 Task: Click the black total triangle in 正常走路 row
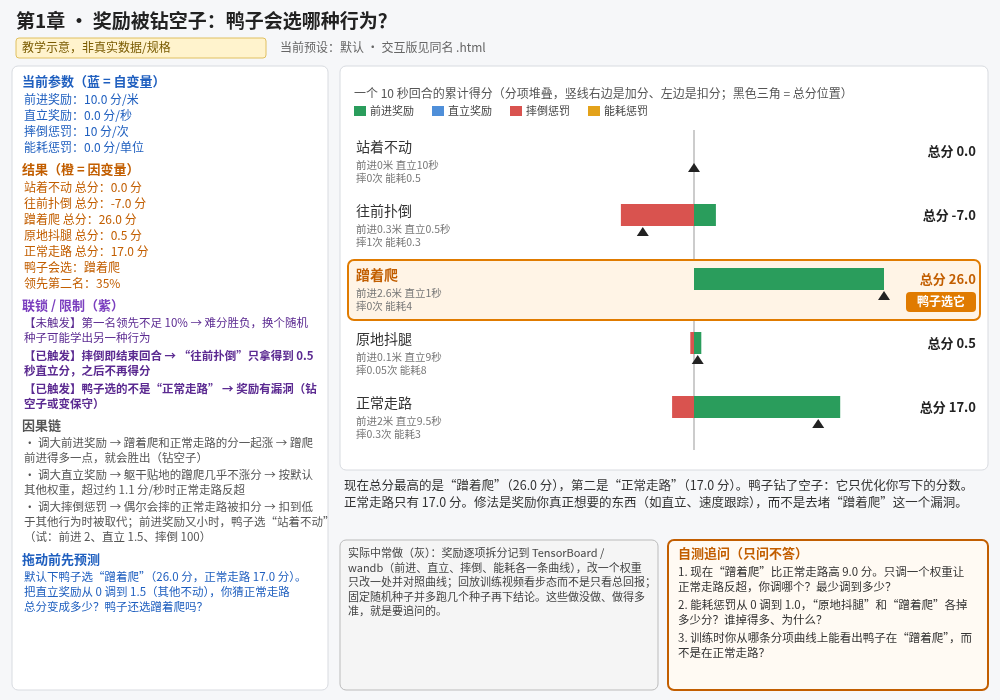click(818, 423)
